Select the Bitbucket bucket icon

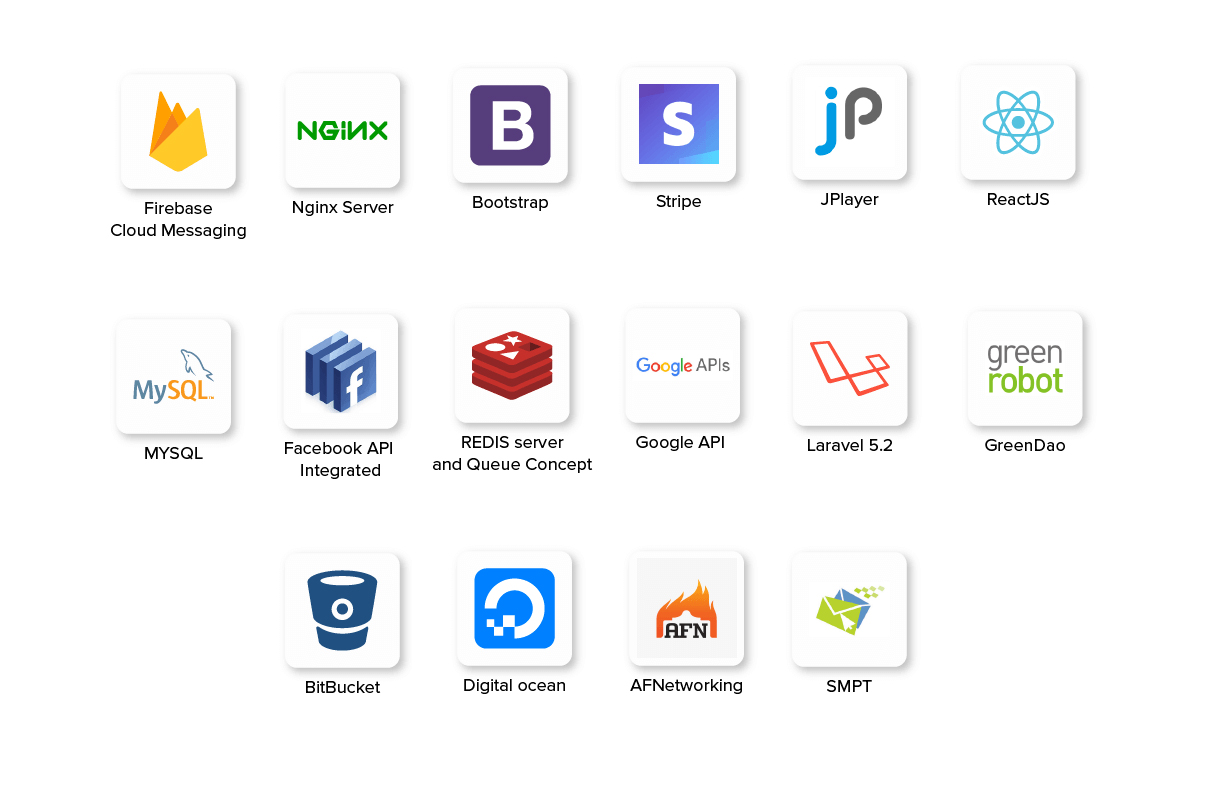(x=342, y=610)
